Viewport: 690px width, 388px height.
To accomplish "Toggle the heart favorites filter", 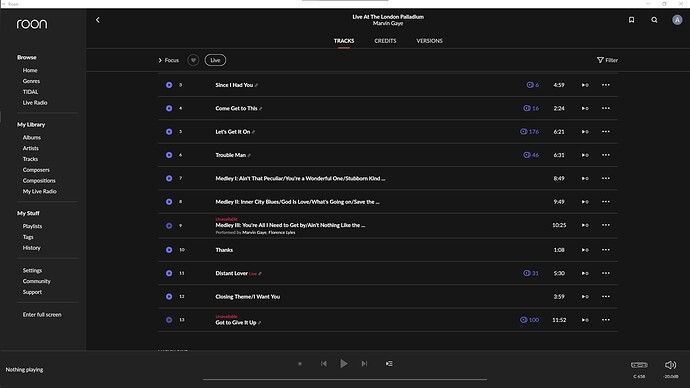I will click(193, 60).
